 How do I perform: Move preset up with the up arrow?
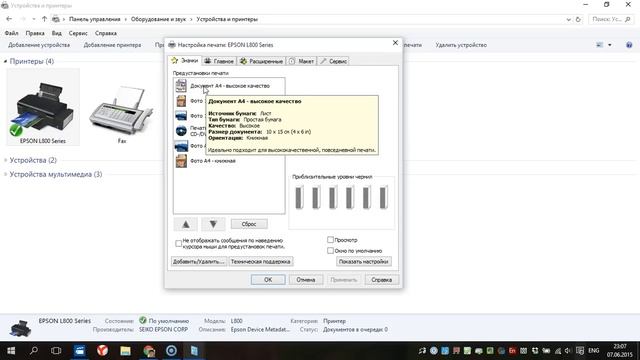click(186, 224)
